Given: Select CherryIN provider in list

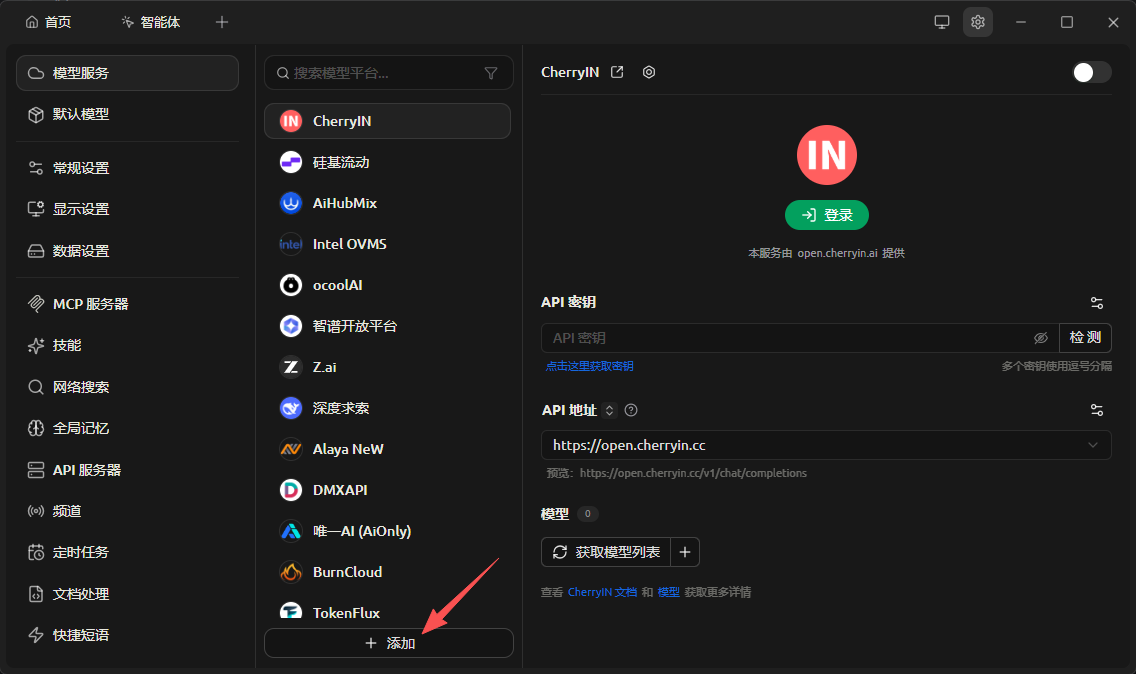Looking at the screenshot, I should tap(388, 121).
